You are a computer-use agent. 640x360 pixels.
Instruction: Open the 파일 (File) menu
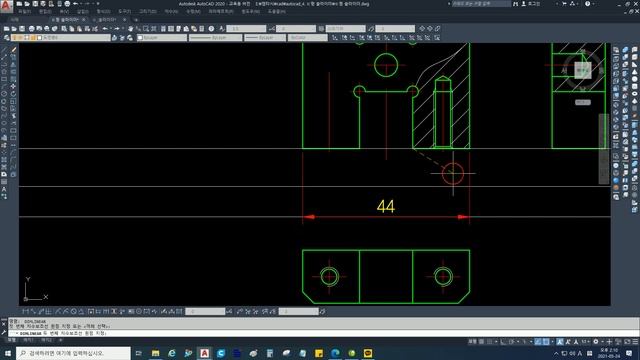tap(24, 12)
